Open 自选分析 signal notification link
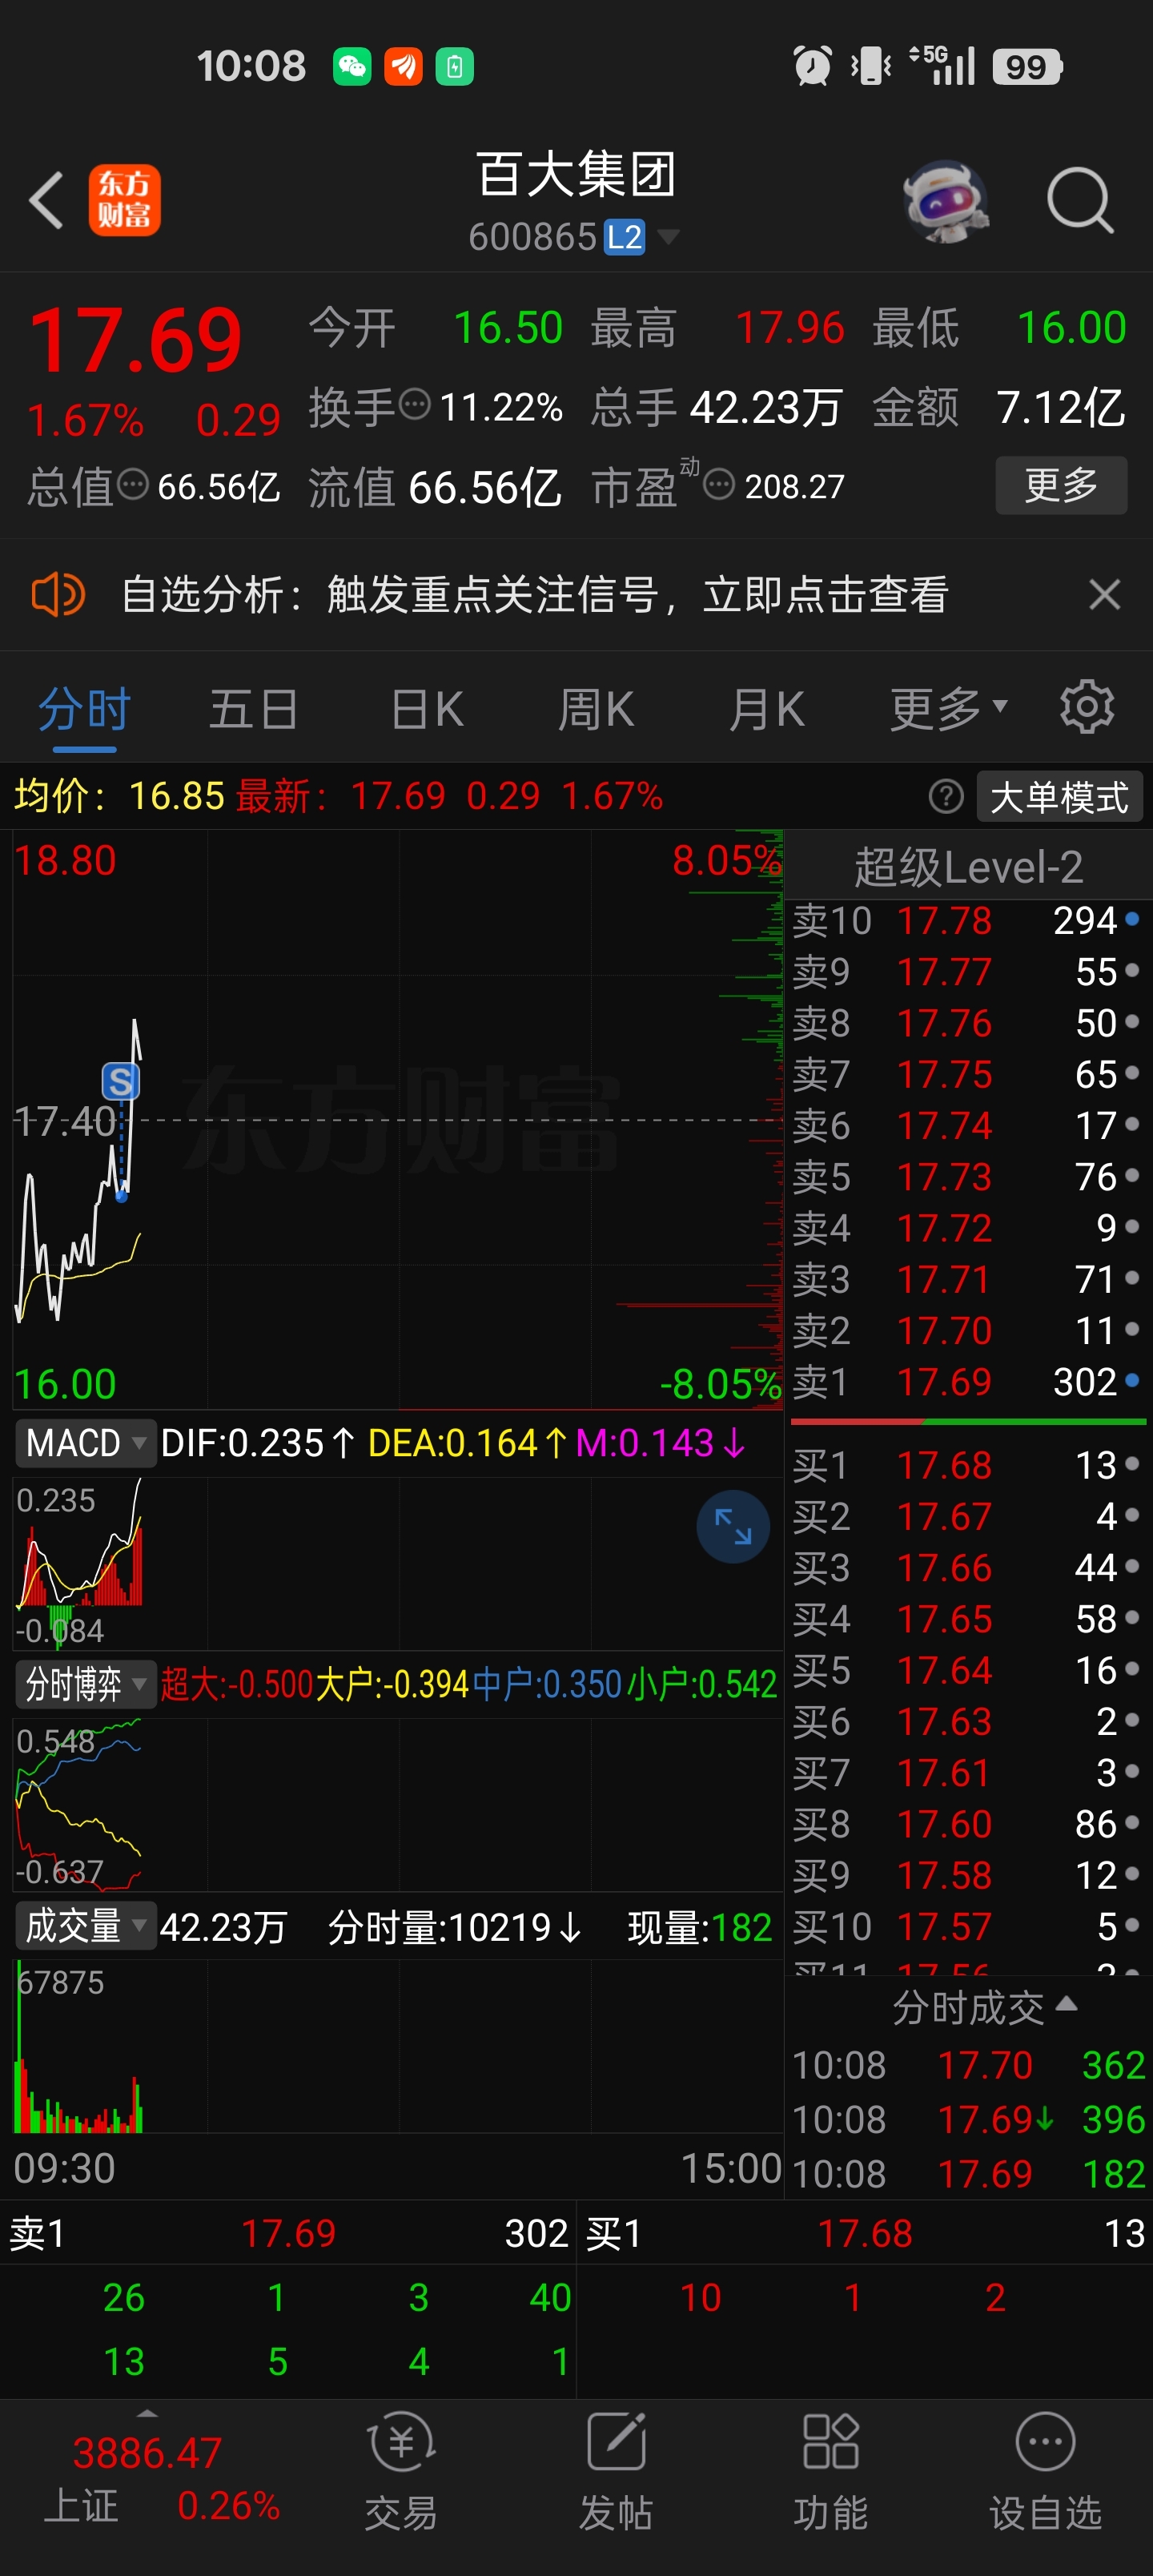This screenshot has height=2576, width=1153. tap(534, 594)
